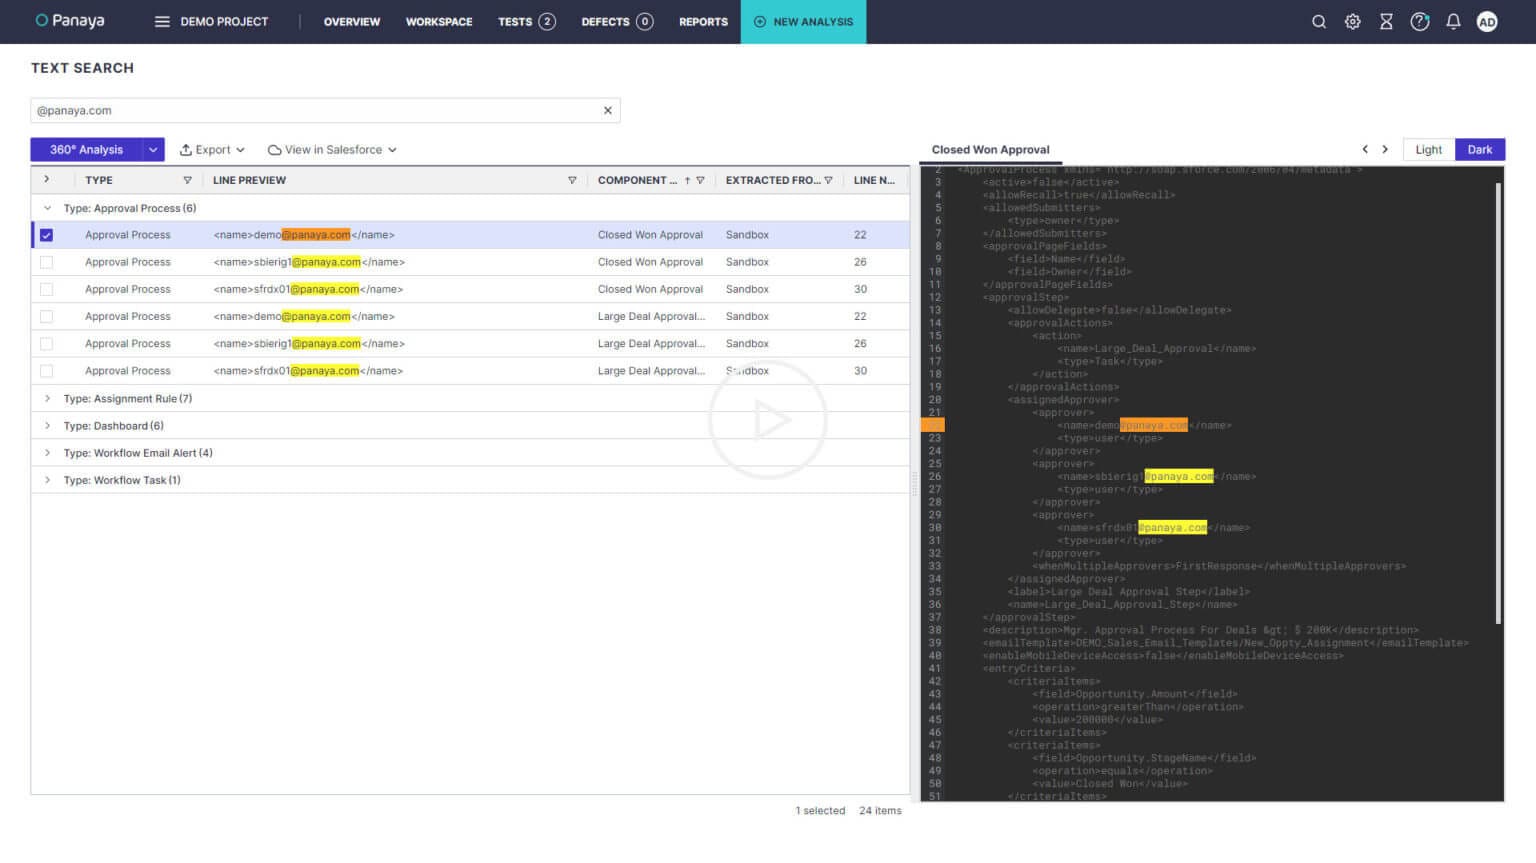Screen dimensions: 1536x863
Task: Open the help question mark icon
Action: tap(1419, 21)
